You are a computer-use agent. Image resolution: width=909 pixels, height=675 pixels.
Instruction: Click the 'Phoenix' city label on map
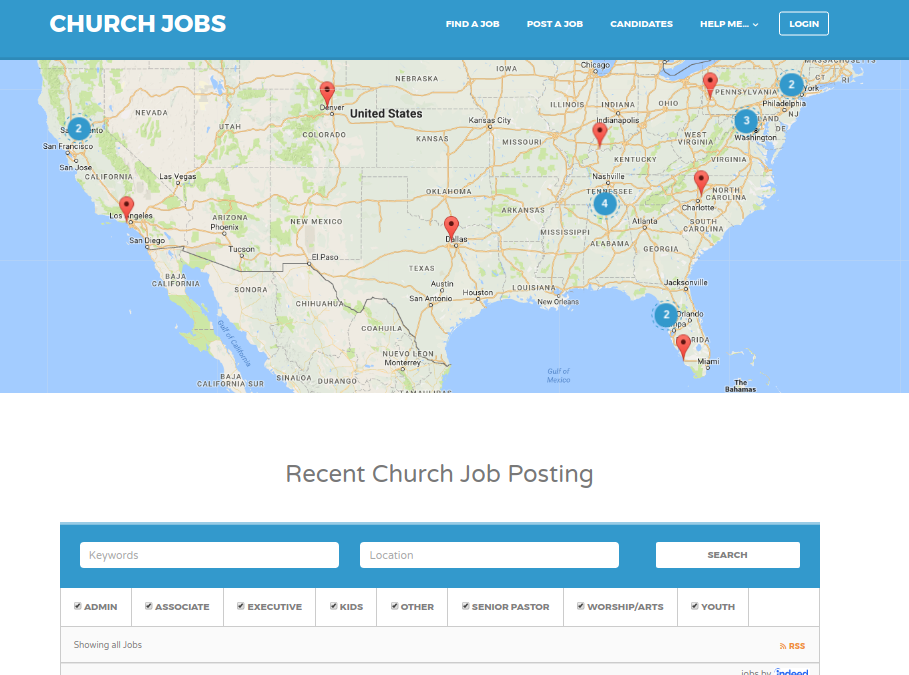point(224,227)
